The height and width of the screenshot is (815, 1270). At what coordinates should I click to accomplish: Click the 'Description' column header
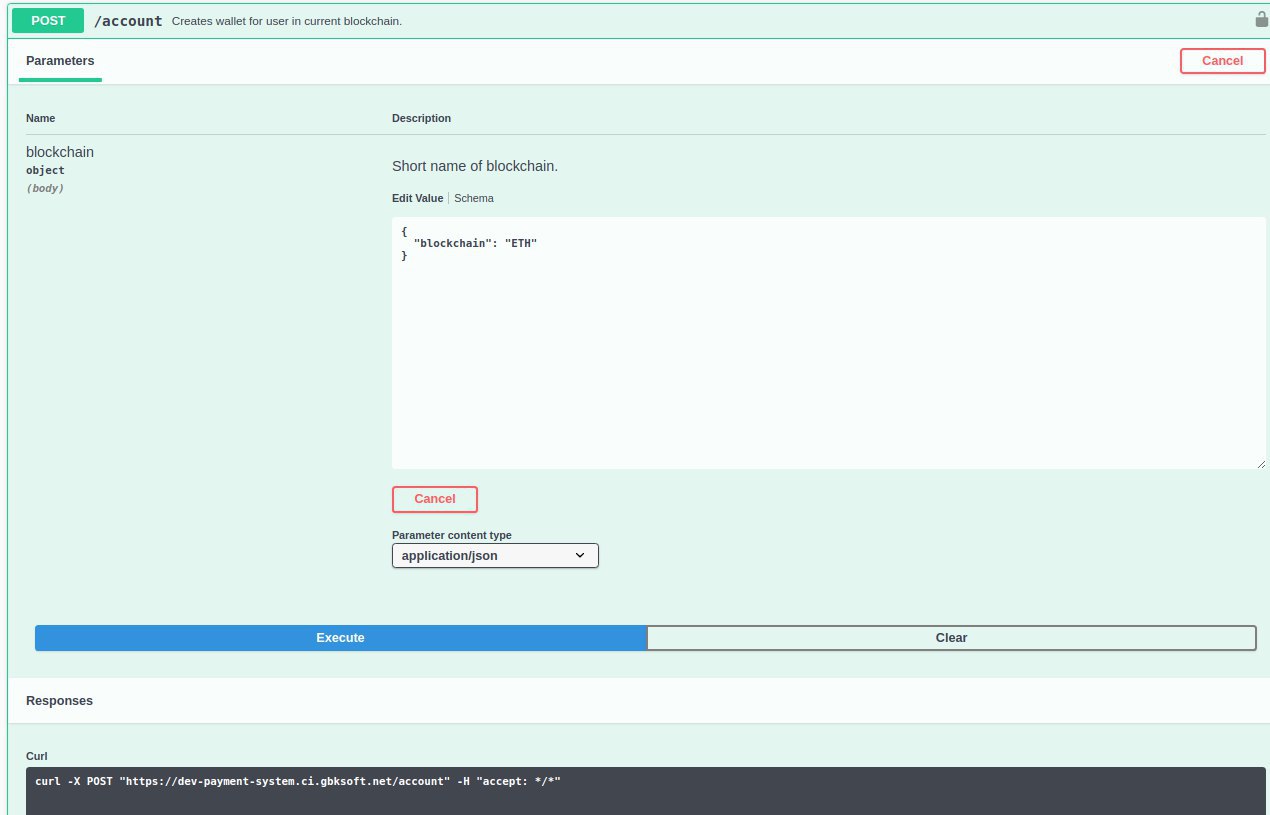click(421, 118)
